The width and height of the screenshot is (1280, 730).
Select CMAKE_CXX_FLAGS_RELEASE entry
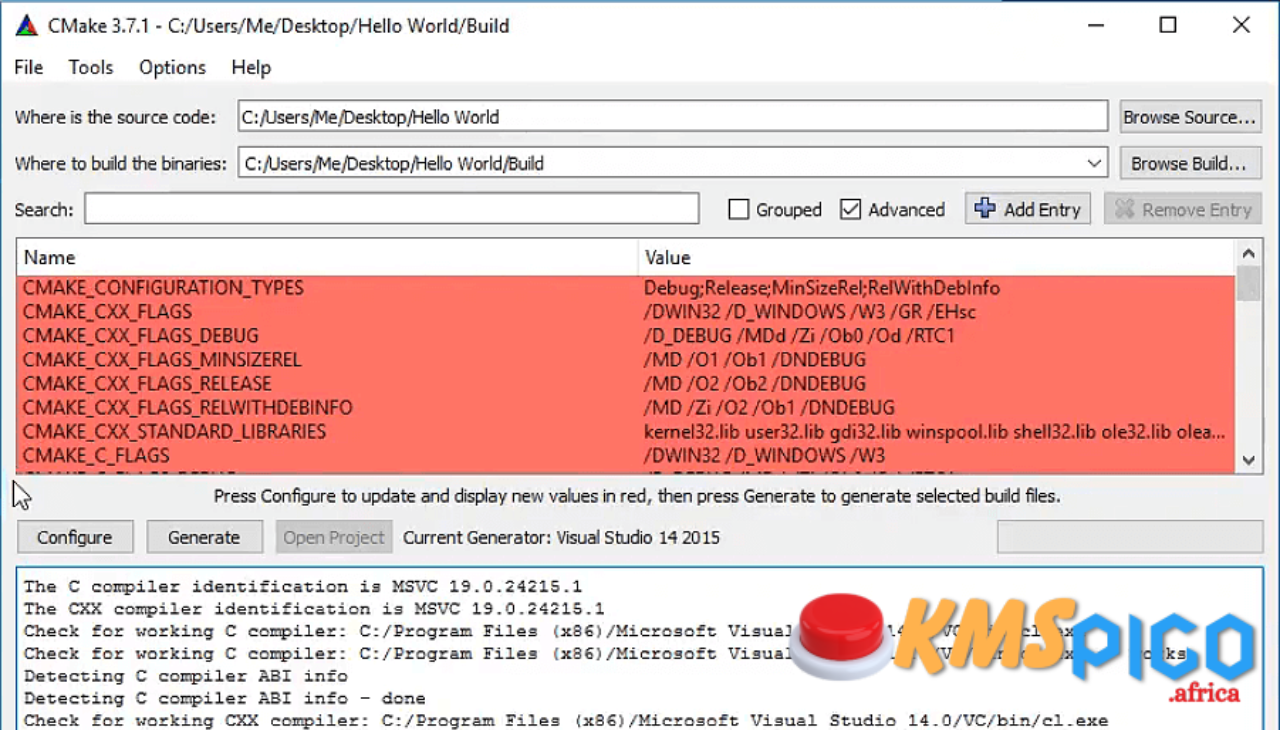pos(147,384)
